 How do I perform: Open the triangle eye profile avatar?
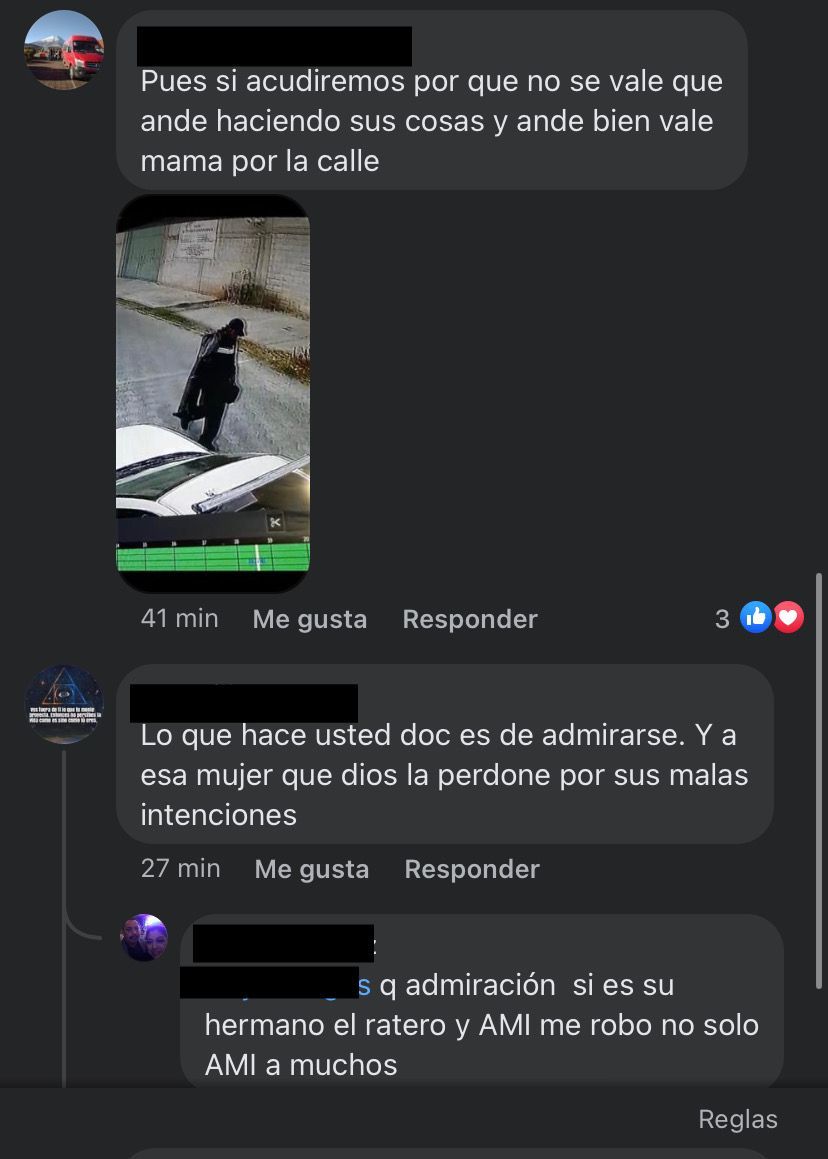tap(64, 704)
